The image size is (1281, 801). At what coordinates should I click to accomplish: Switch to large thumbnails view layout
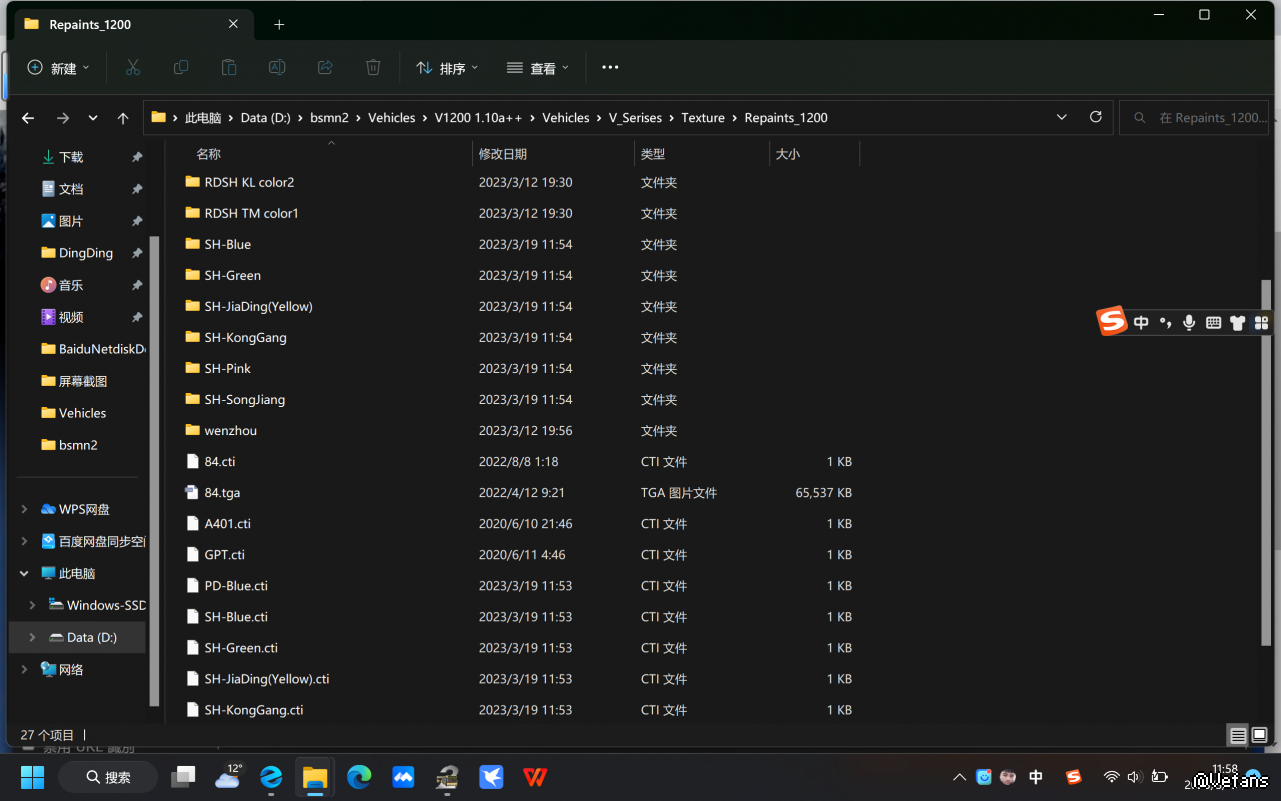pos(1260,736)
